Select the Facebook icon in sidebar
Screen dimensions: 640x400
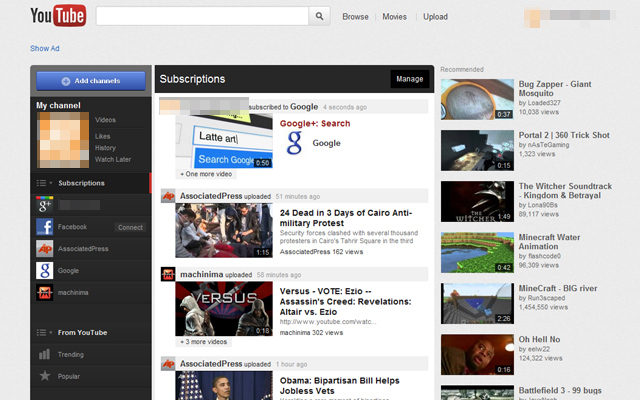[x=44, y=227]
